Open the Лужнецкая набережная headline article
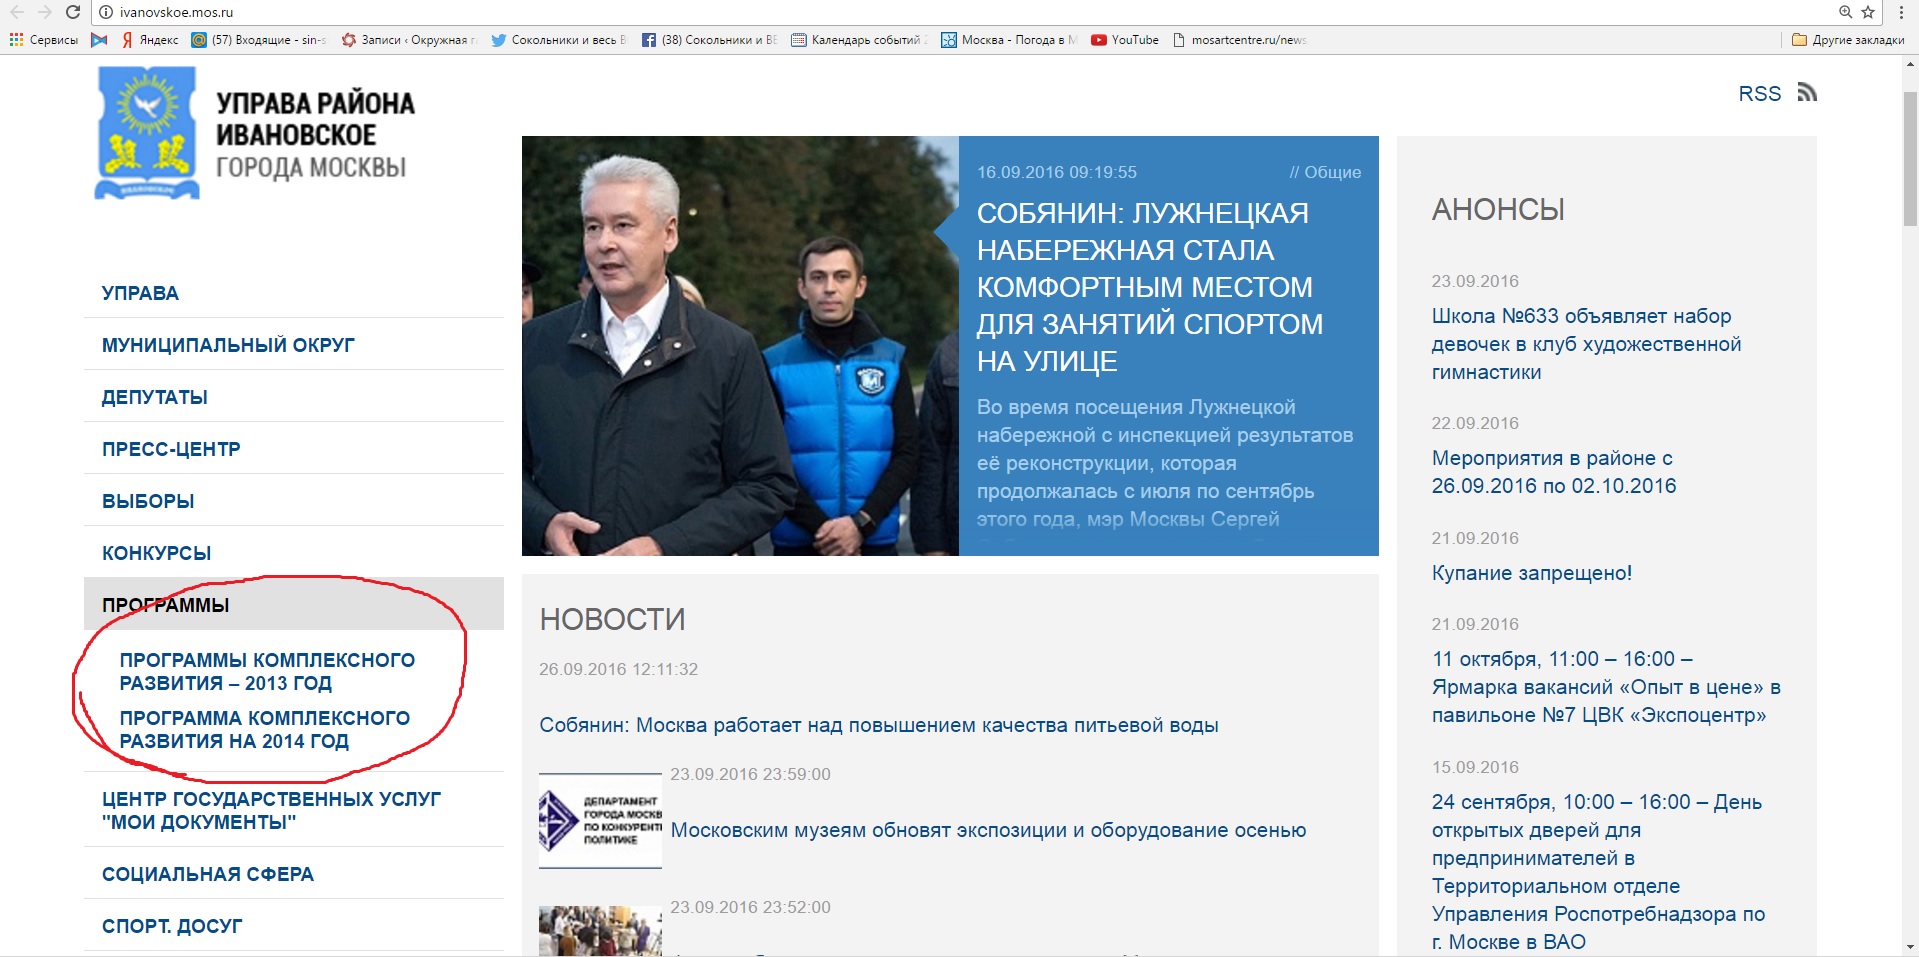Viewport: 1919px width, 957px height. 1150,287
